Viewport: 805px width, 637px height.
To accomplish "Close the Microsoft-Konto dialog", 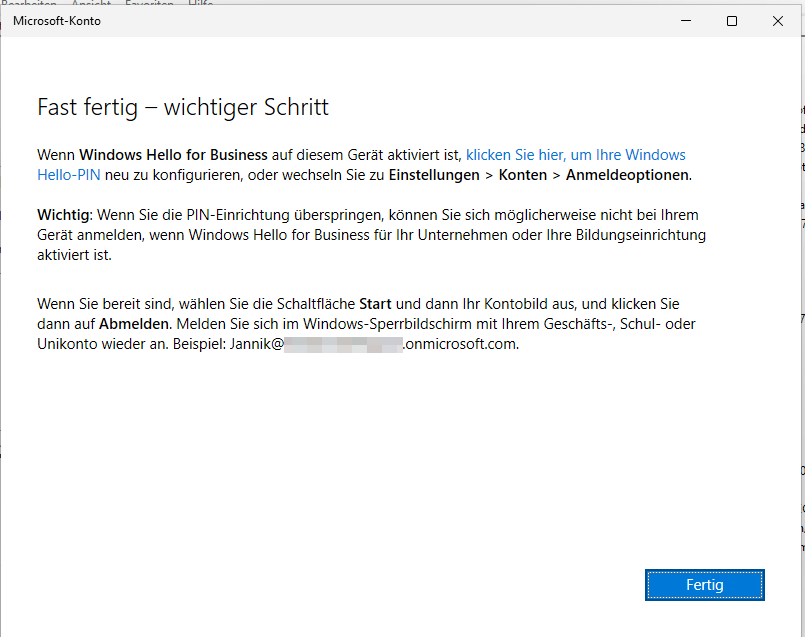I will pos(778,21).
